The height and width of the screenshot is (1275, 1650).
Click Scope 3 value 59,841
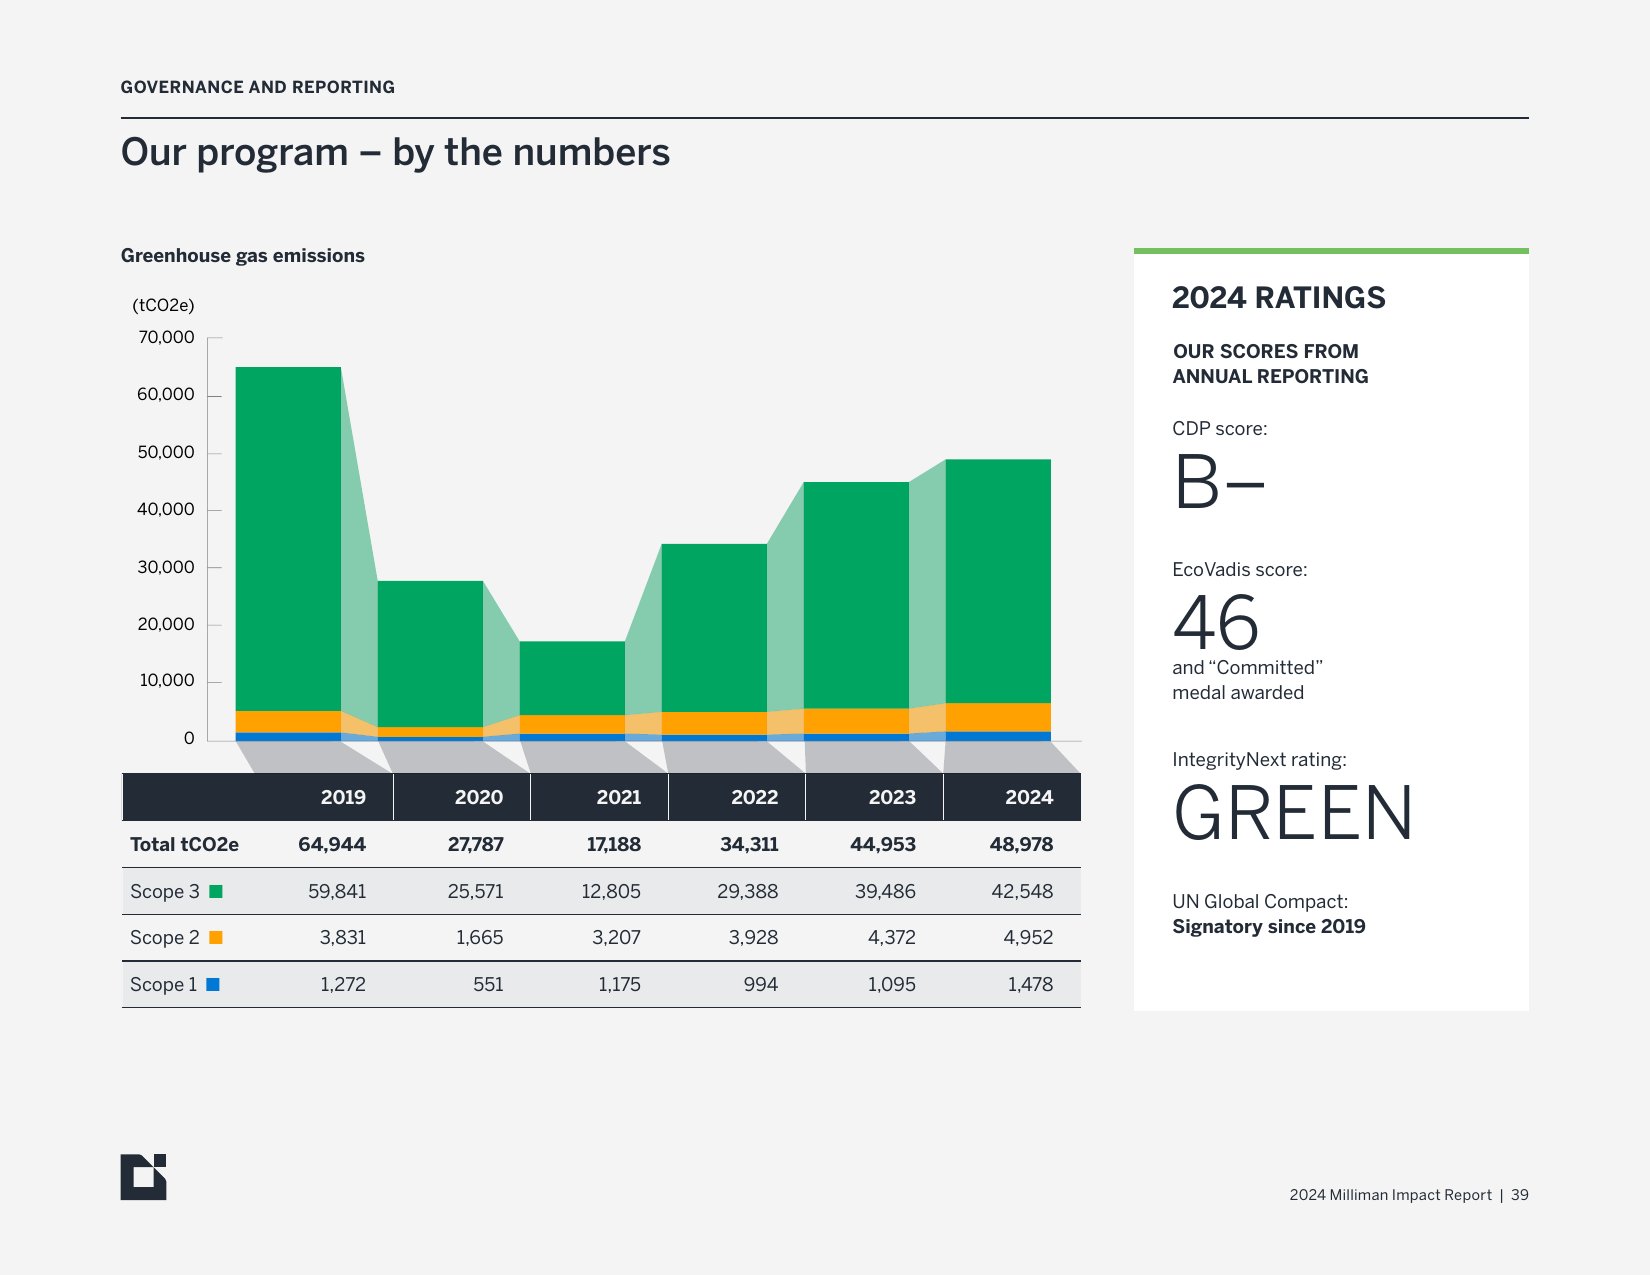click(x=337, y=891)
